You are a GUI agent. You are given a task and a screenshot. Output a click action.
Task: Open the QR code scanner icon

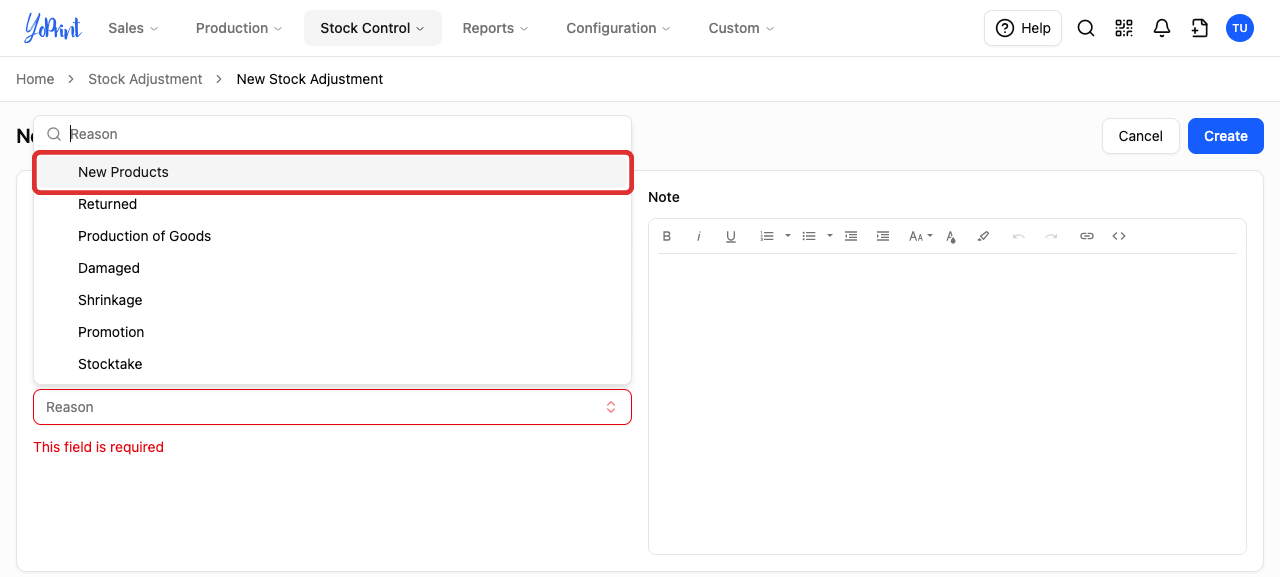[1124, 28]
